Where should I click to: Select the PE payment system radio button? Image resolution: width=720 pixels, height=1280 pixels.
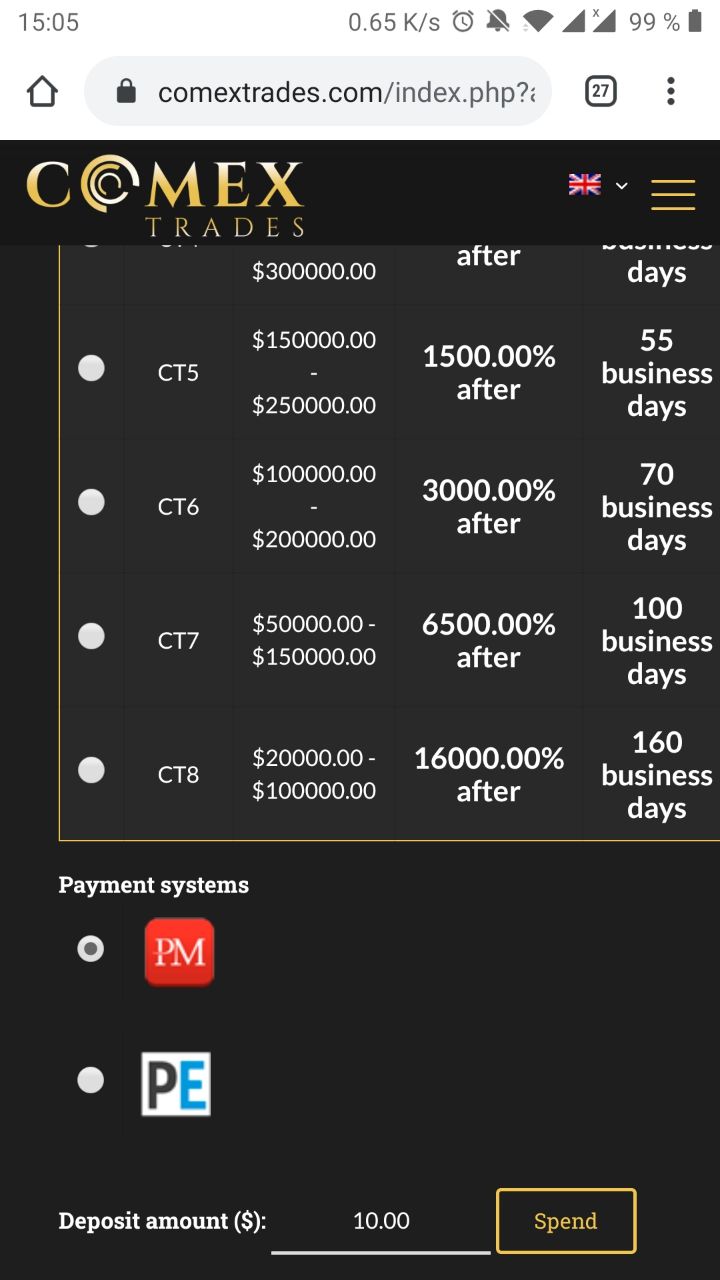(x=91, y=1080)
